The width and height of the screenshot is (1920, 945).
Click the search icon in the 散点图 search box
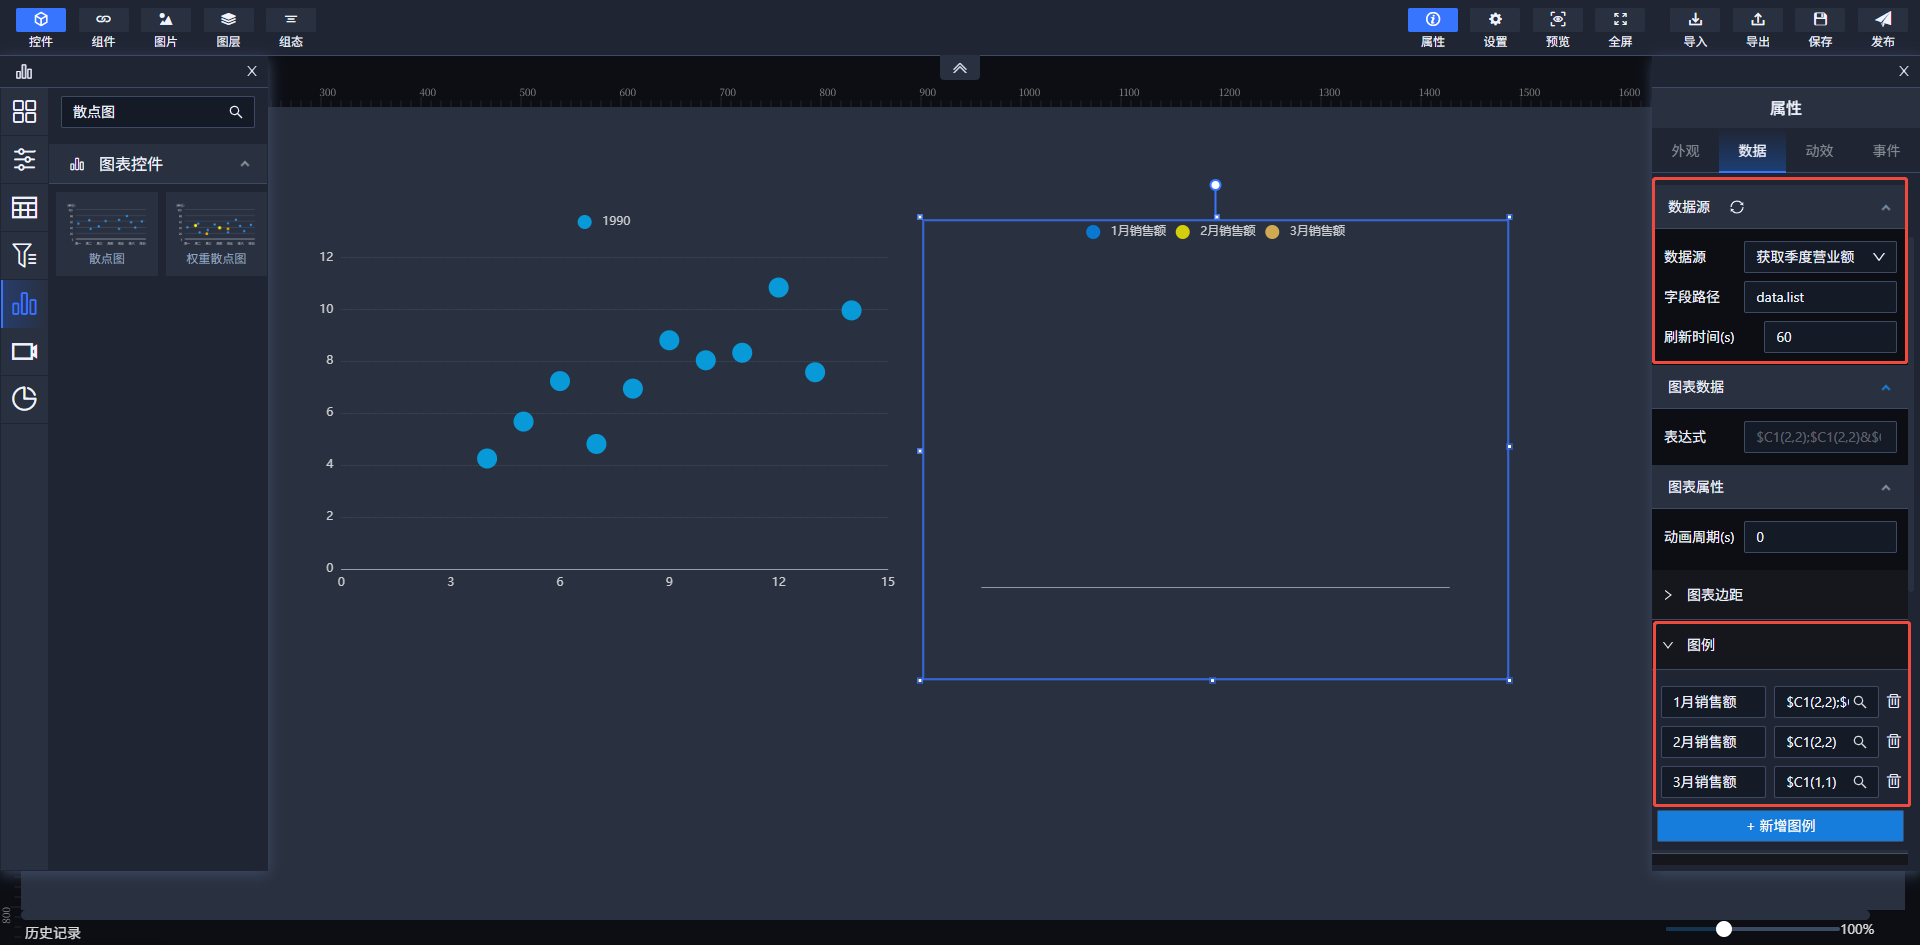point(236,112)
